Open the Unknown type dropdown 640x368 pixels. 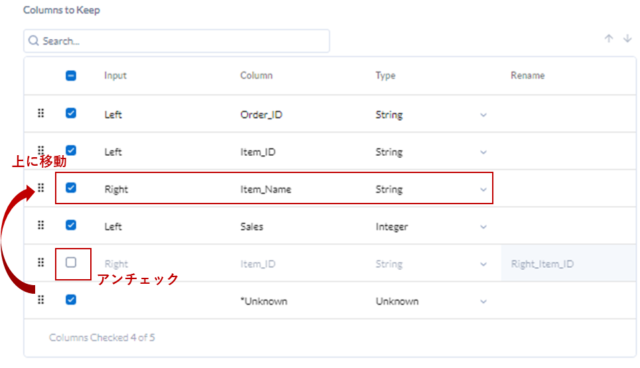[x=483, y=302]
